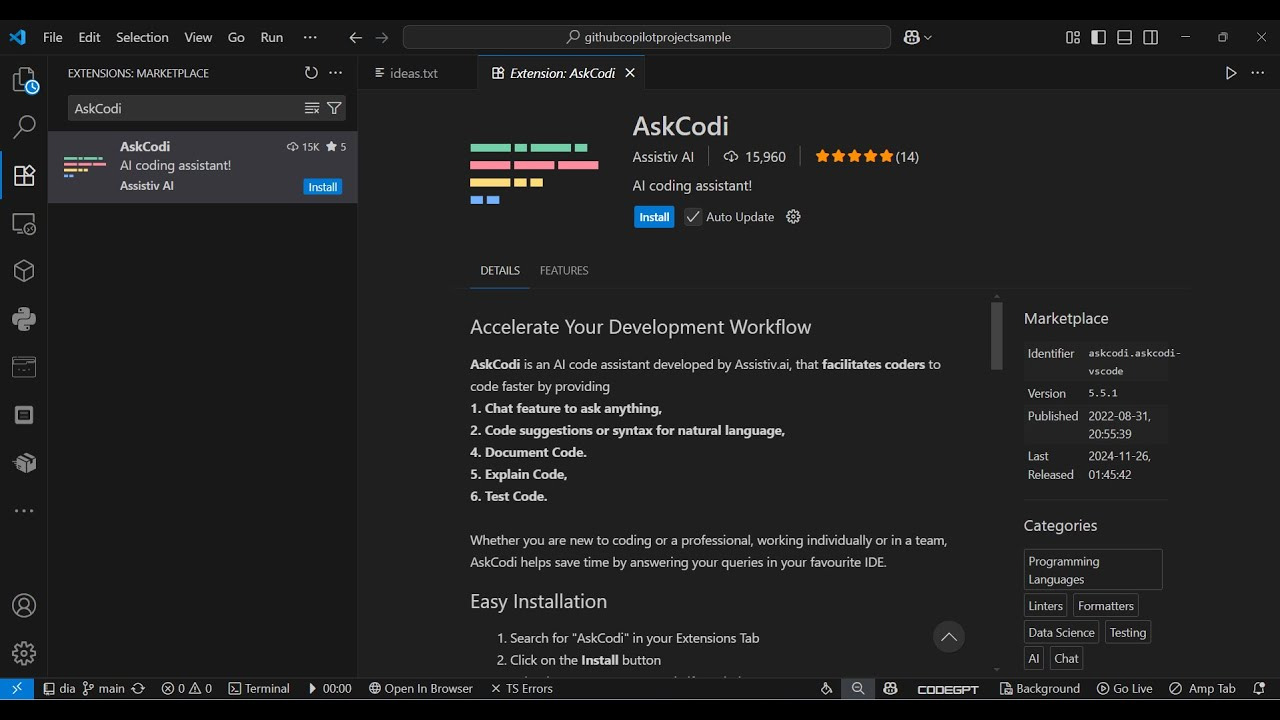The image size is (1280, 720).
Task: Open more editor actions ellipsis
Action: 1258,73
